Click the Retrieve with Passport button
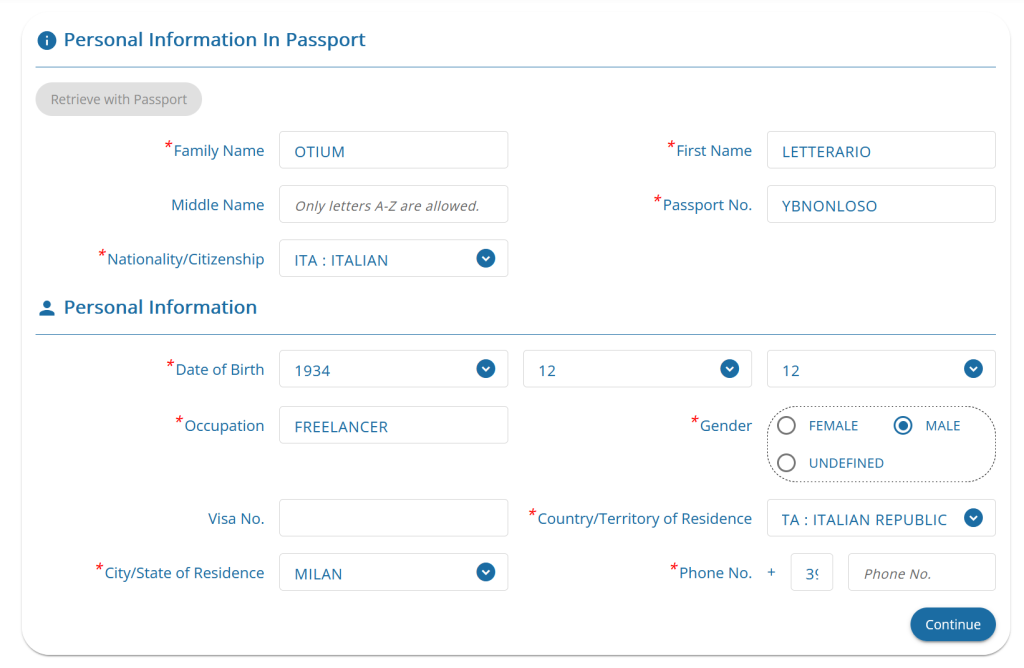Image resolution: width=1024 pixels, height=668 pixels. pyautogui.click(x=119, y=99)
